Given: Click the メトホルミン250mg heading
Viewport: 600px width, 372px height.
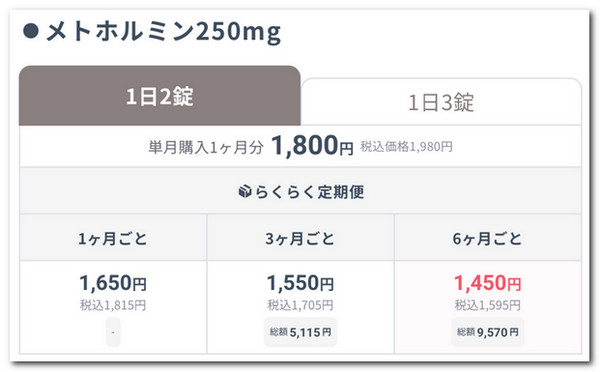Looking at the screenshot, I should (x=164, y=32).
